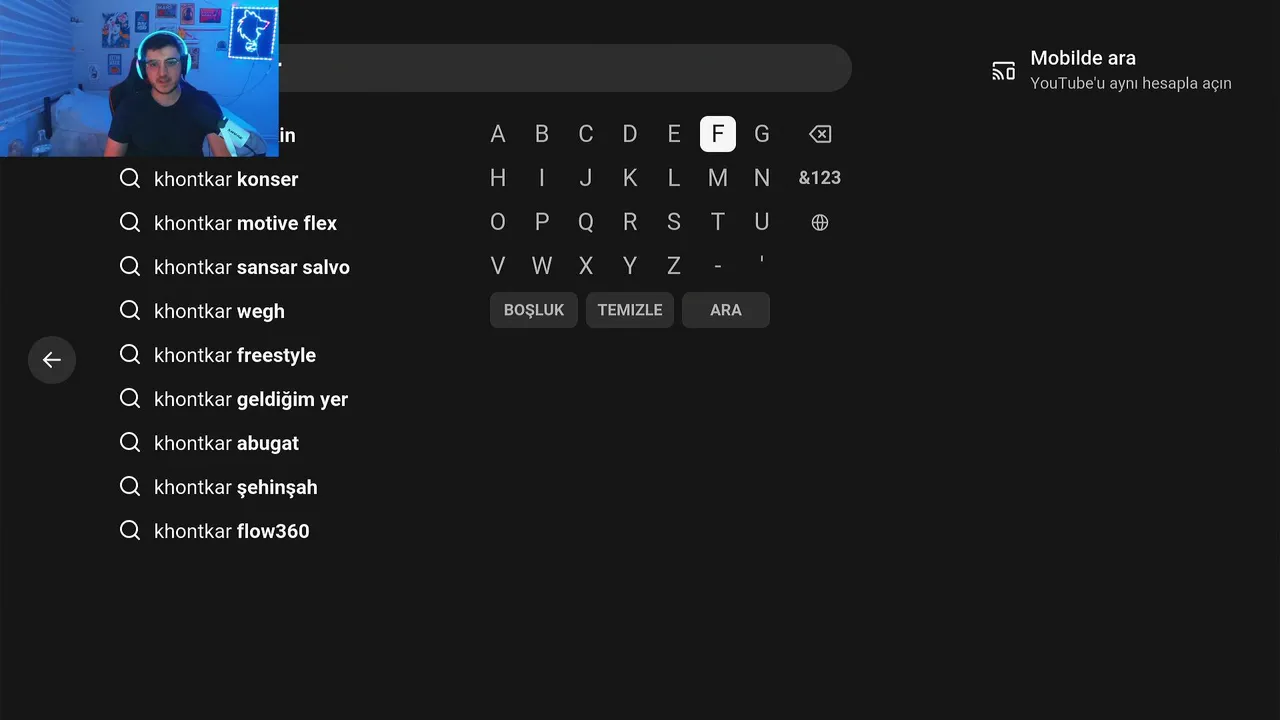Click the backspace delete key icon

point(820,134)
